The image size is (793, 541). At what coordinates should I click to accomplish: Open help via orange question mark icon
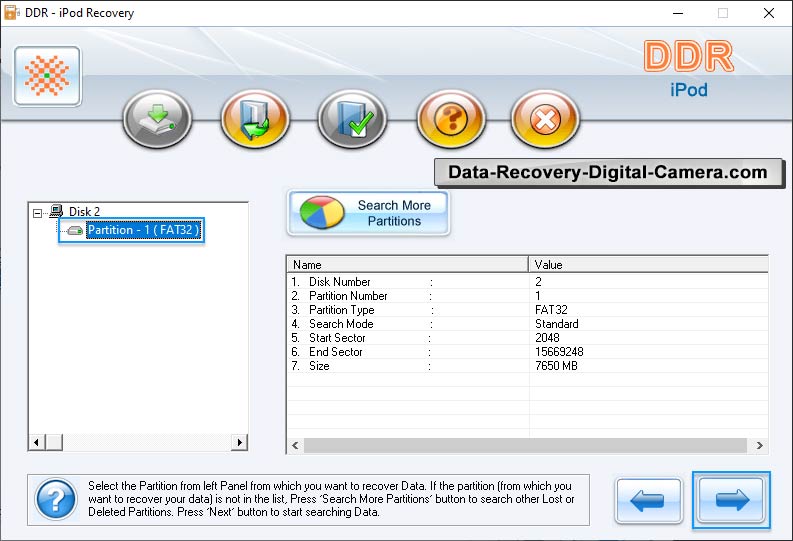pyautogui.click(x=451, y=119)
